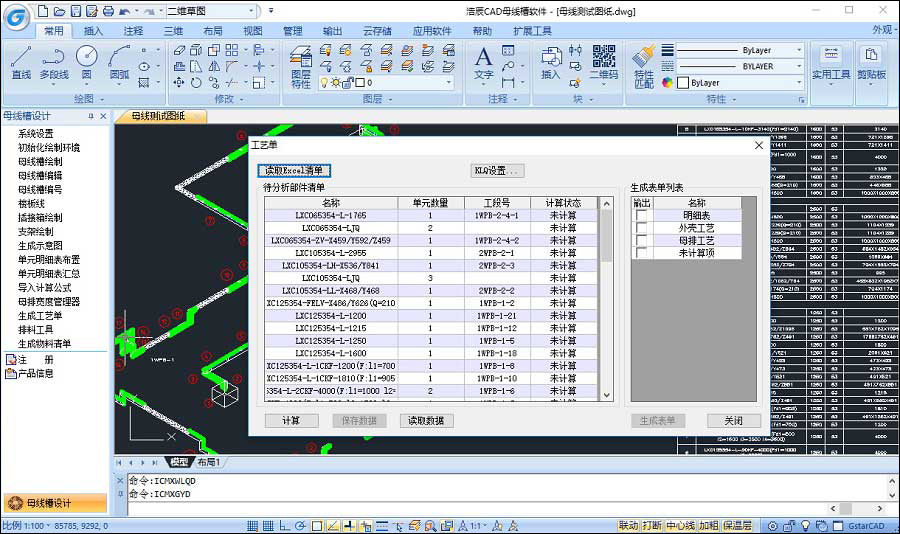This screenshot has width=900, height=534.
Task: Select the 多段线 polyline tool
Action: [x=53, y=63]
